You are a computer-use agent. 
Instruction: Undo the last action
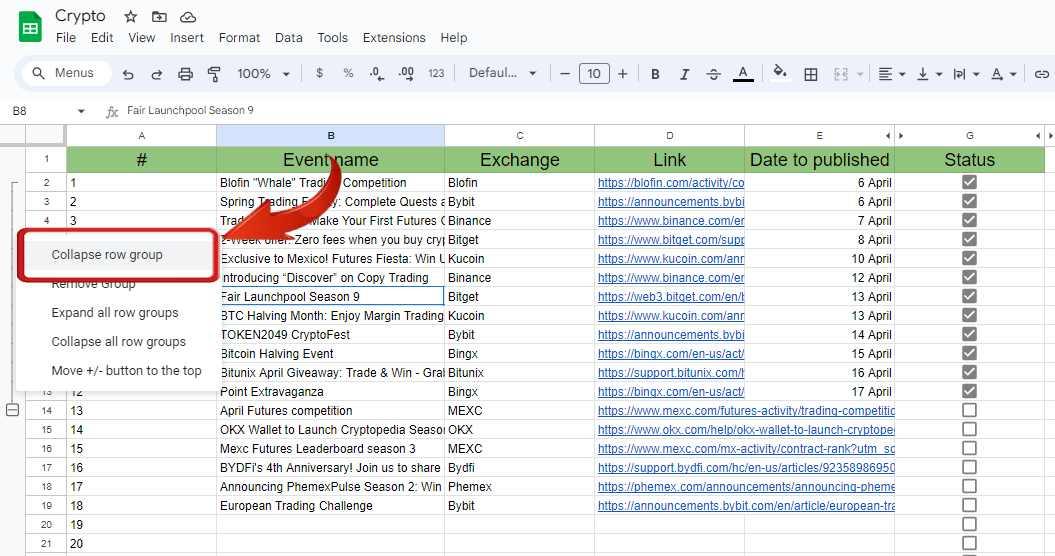click(x=128, y=74)
